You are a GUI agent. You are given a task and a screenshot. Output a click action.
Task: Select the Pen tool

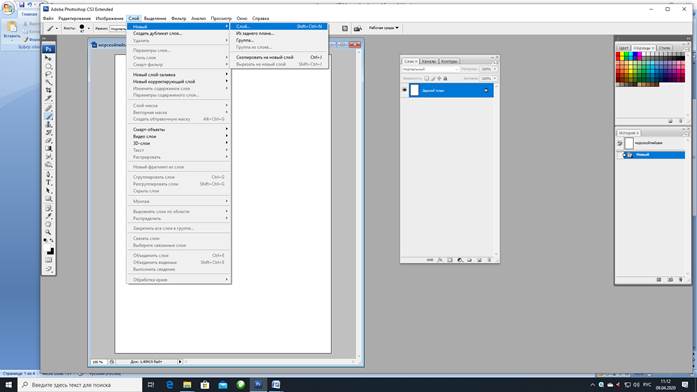tap(48, 174)
